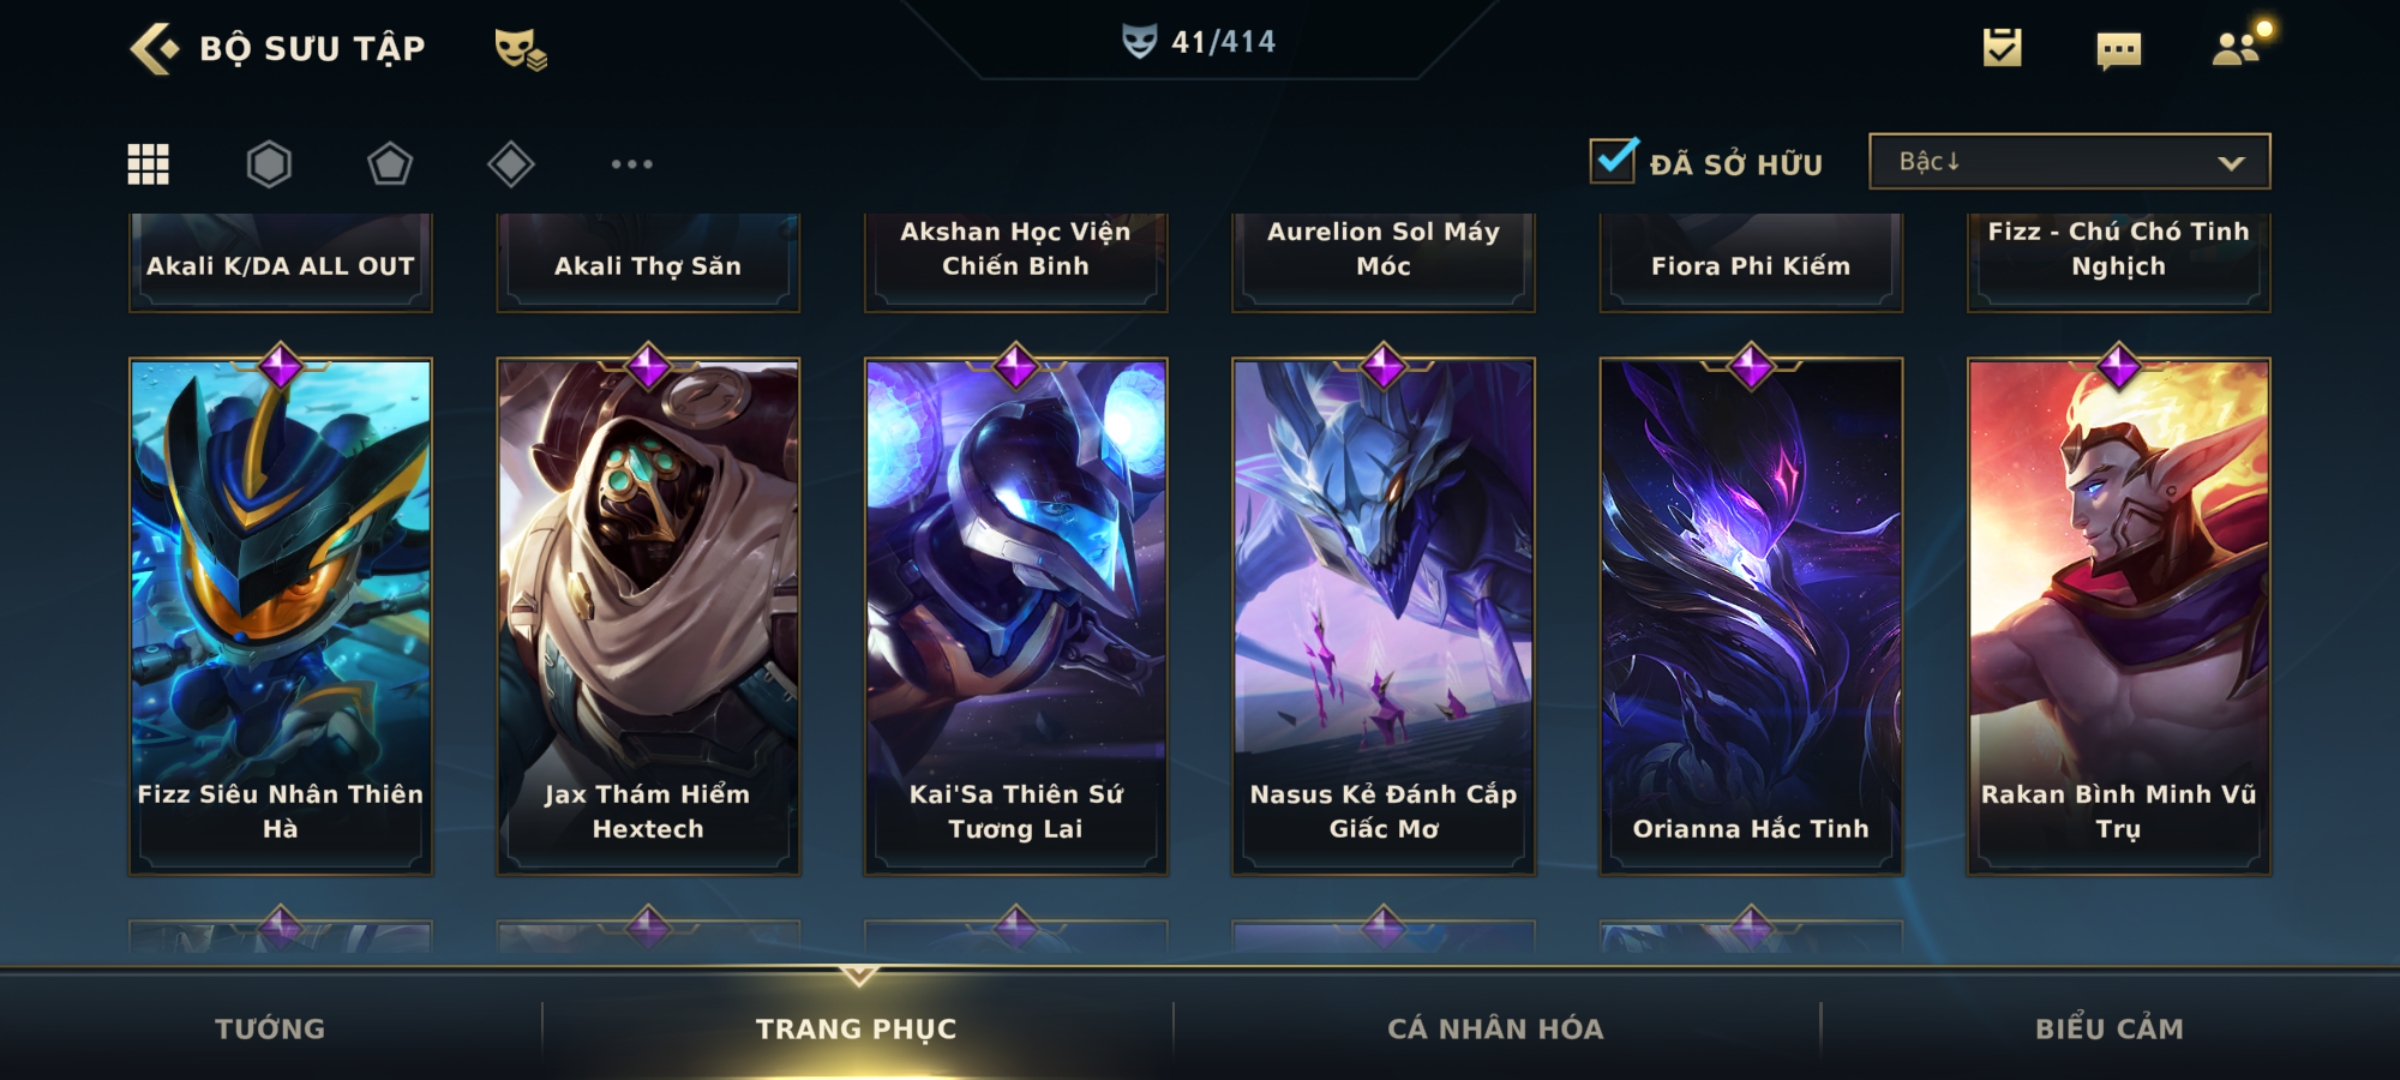The height and width of the screenshot is (1080, 2400).
Task: Switch to the Cá Nhân Hóa tab
Action: 1496,1028
